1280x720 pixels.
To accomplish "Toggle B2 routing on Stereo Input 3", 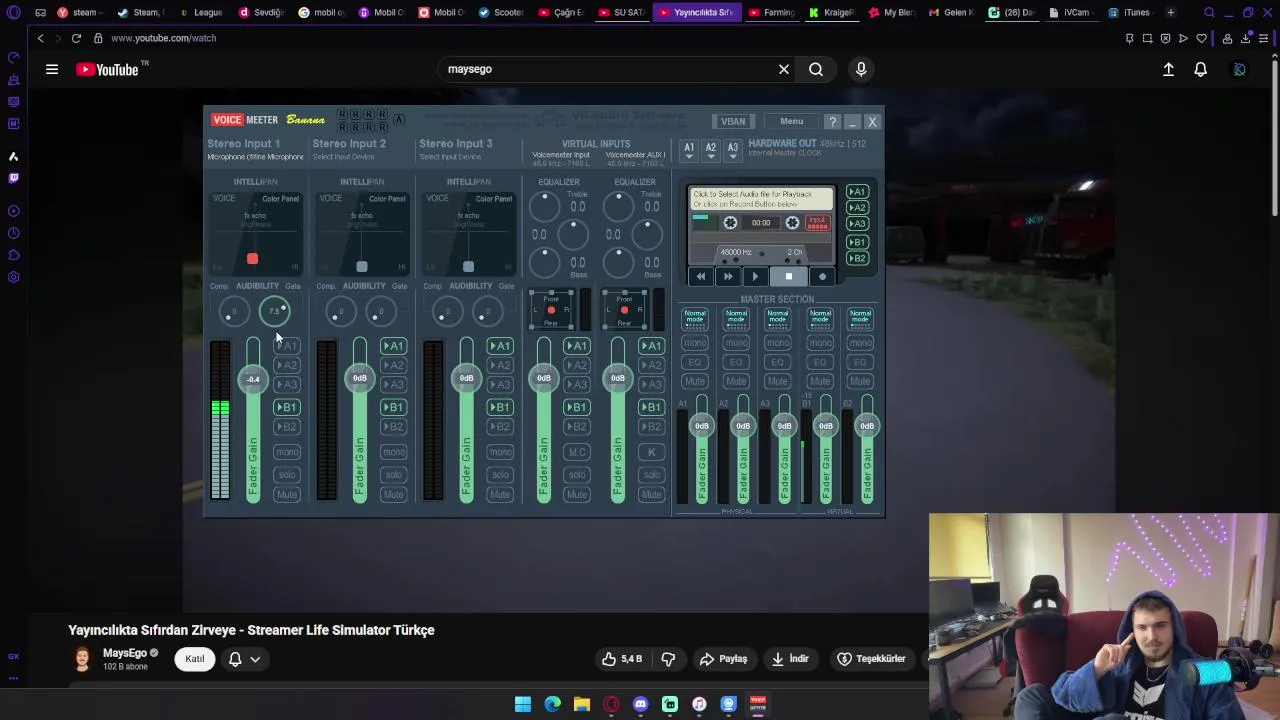I will tap(500, 427).
